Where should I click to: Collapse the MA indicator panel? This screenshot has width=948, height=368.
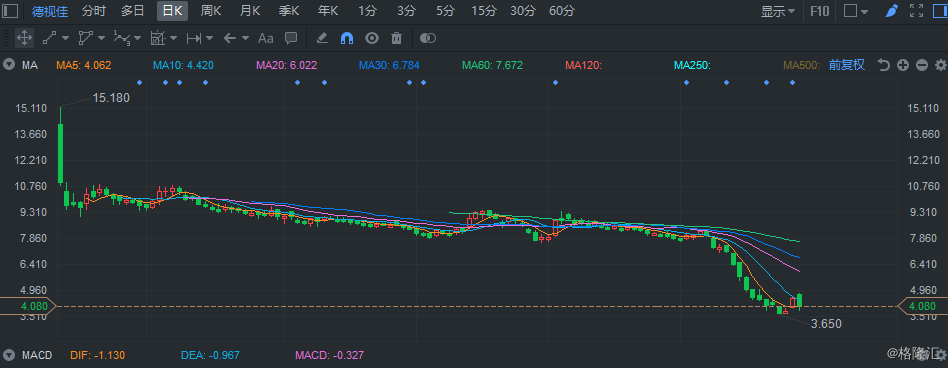[x=9, y=65]
